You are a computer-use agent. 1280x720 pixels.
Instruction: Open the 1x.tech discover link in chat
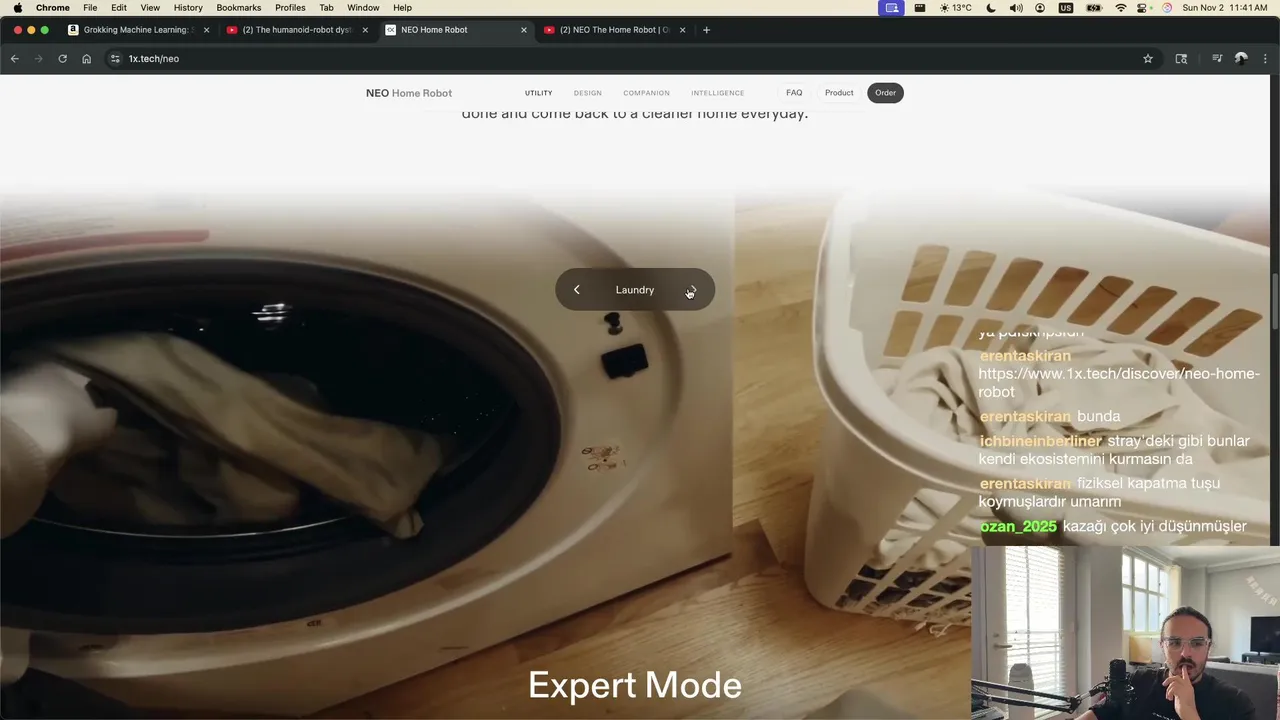point(1118,382)
